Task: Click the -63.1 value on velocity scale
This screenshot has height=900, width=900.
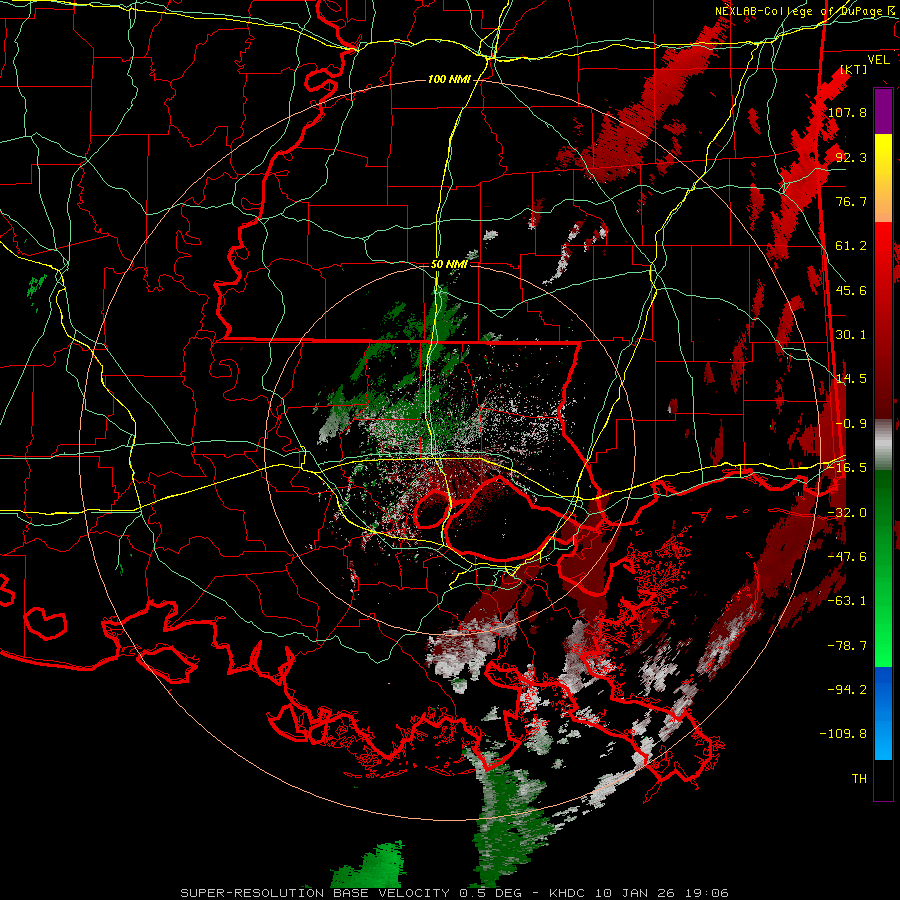Action: 847,601
